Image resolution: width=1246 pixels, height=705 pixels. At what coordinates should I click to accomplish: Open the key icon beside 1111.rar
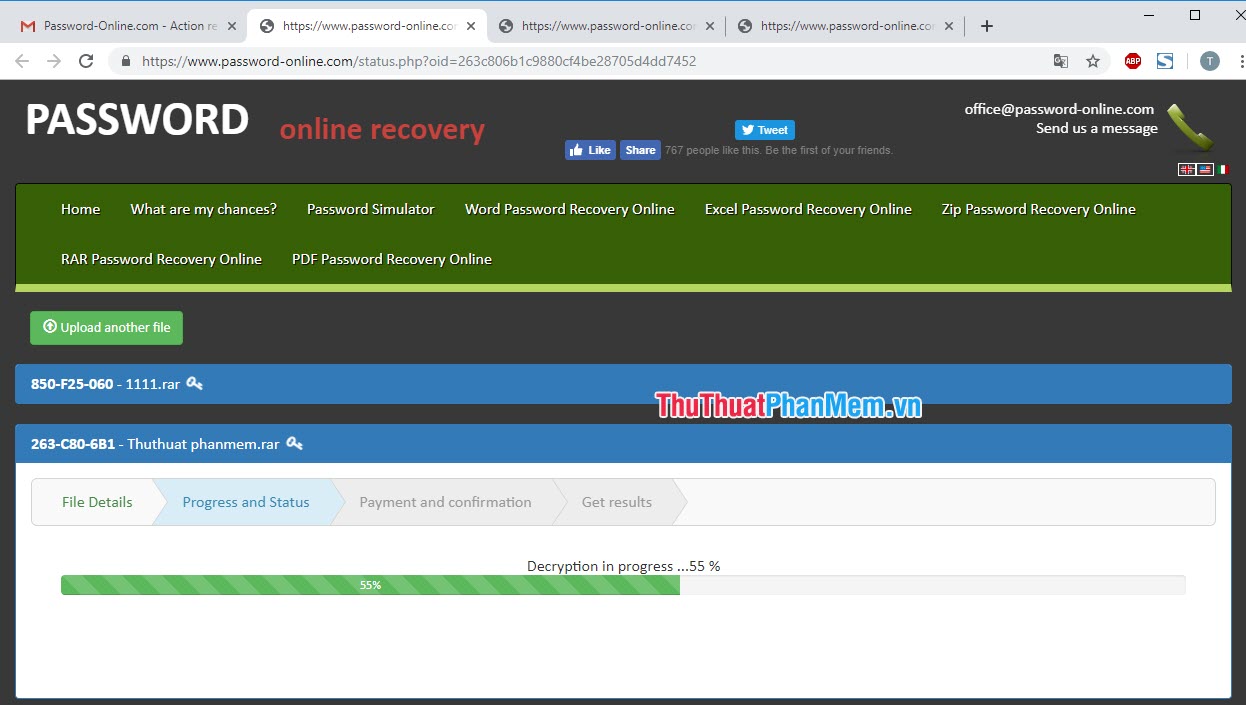point(195,383)
